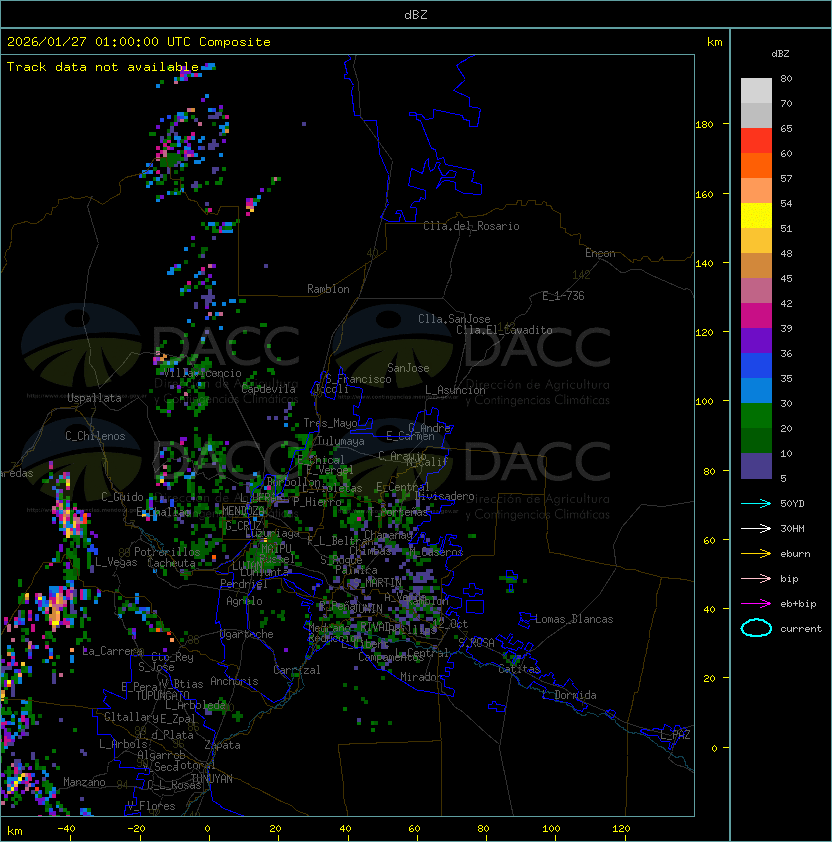The height and width of the screenshot is (842, 832).
Task: Select the Lomas_Blancas map label
Action: [x=574, y=619]
